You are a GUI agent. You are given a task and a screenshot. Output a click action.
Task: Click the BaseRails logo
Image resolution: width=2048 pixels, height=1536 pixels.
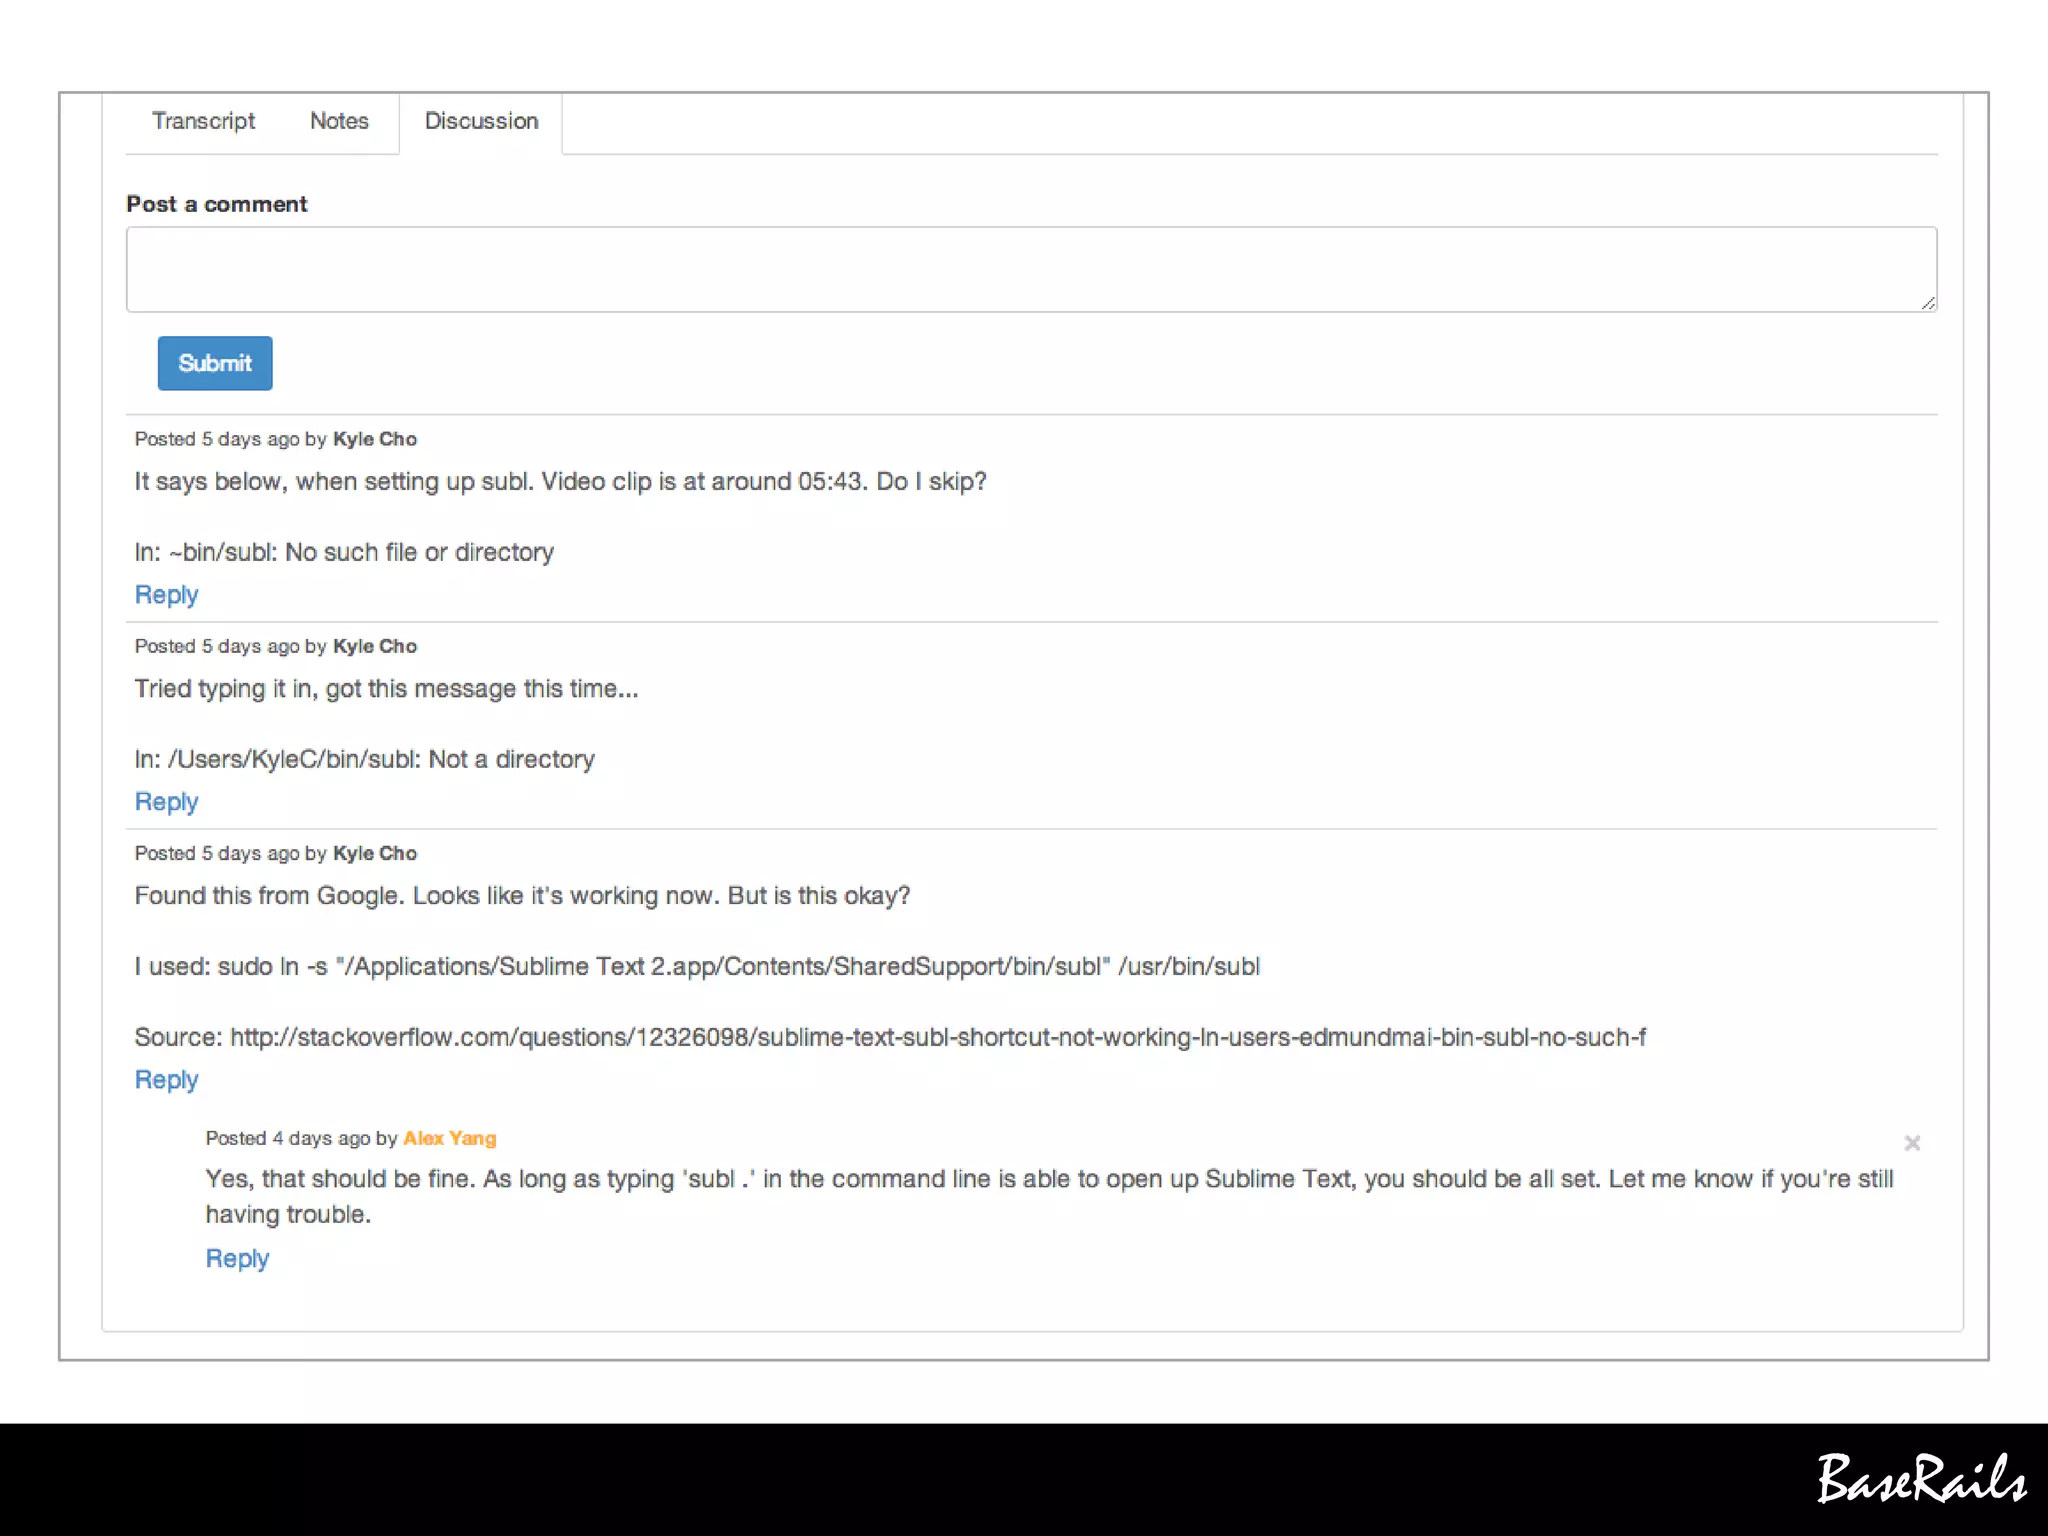point(1920,1479)
